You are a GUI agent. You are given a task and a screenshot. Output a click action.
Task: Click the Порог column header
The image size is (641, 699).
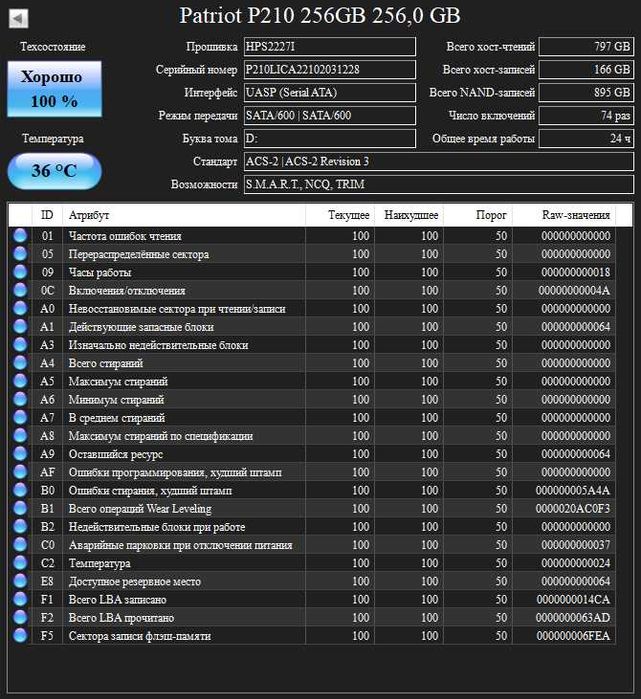478,215
